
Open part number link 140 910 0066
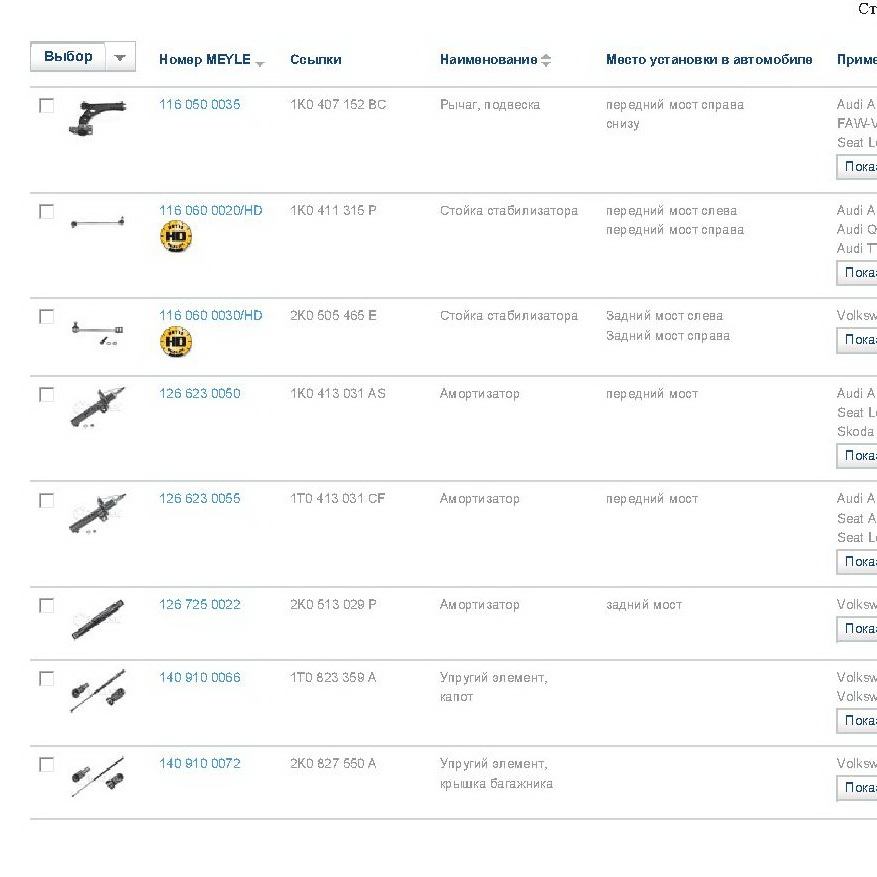[200, 677]
